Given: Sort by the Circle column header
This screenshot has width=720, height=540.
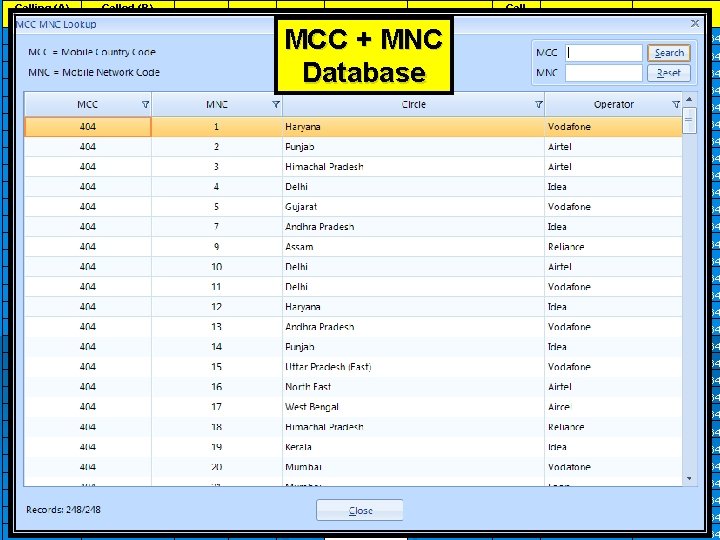Looking at the screenshot, I should point(413,105).
